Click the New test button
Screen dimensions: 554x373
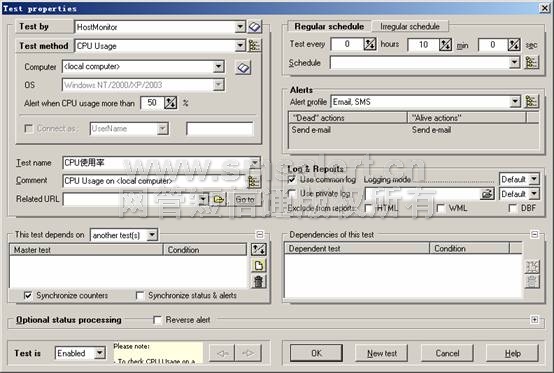coord(382,353)
